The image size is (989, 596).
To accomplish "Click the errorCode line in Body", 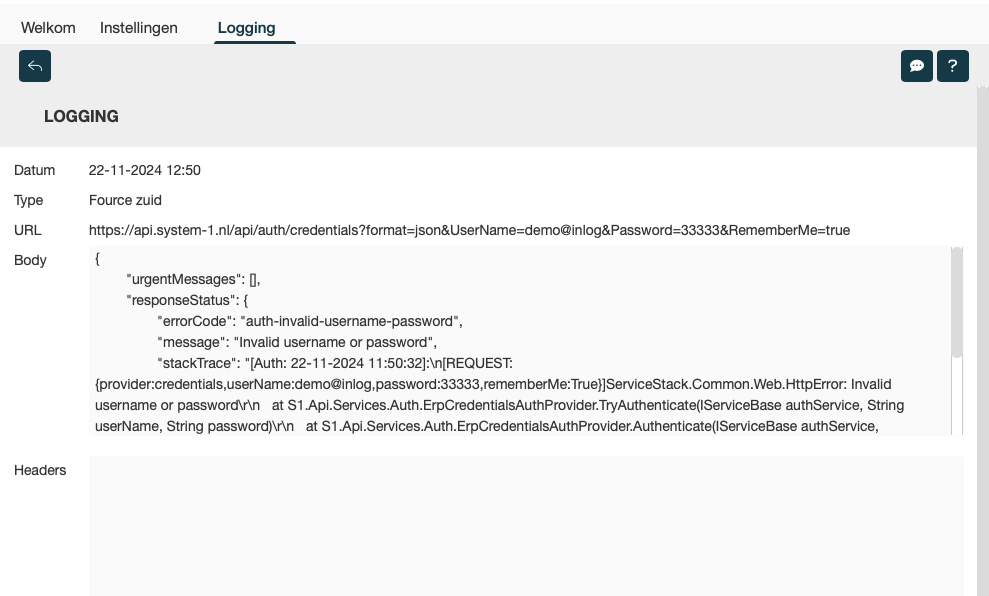I will (309, 321).
